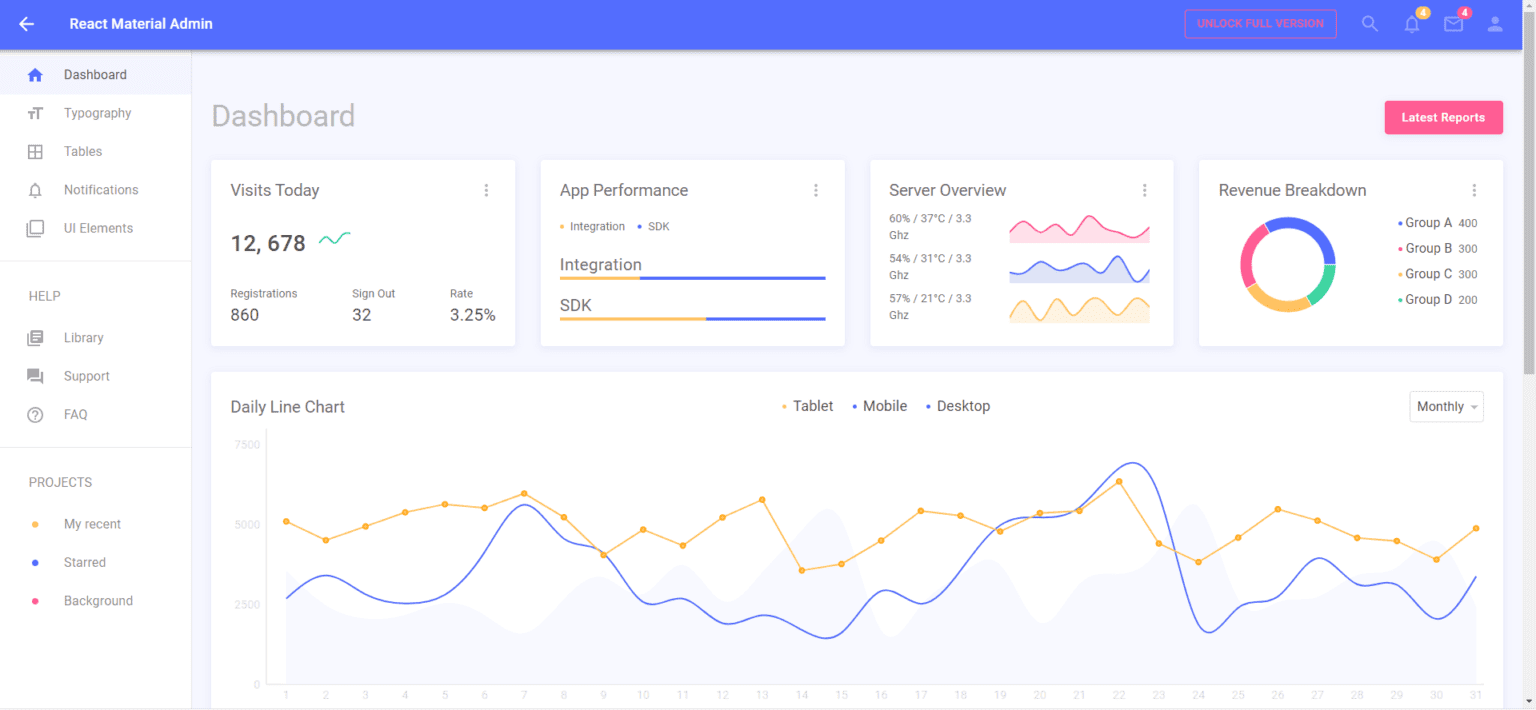Image resolution: width=1536 pixels, height=710 pixels.
Task: Open the user profile avatar icon
Action: pyautogui.click(x=1495, y=23)
